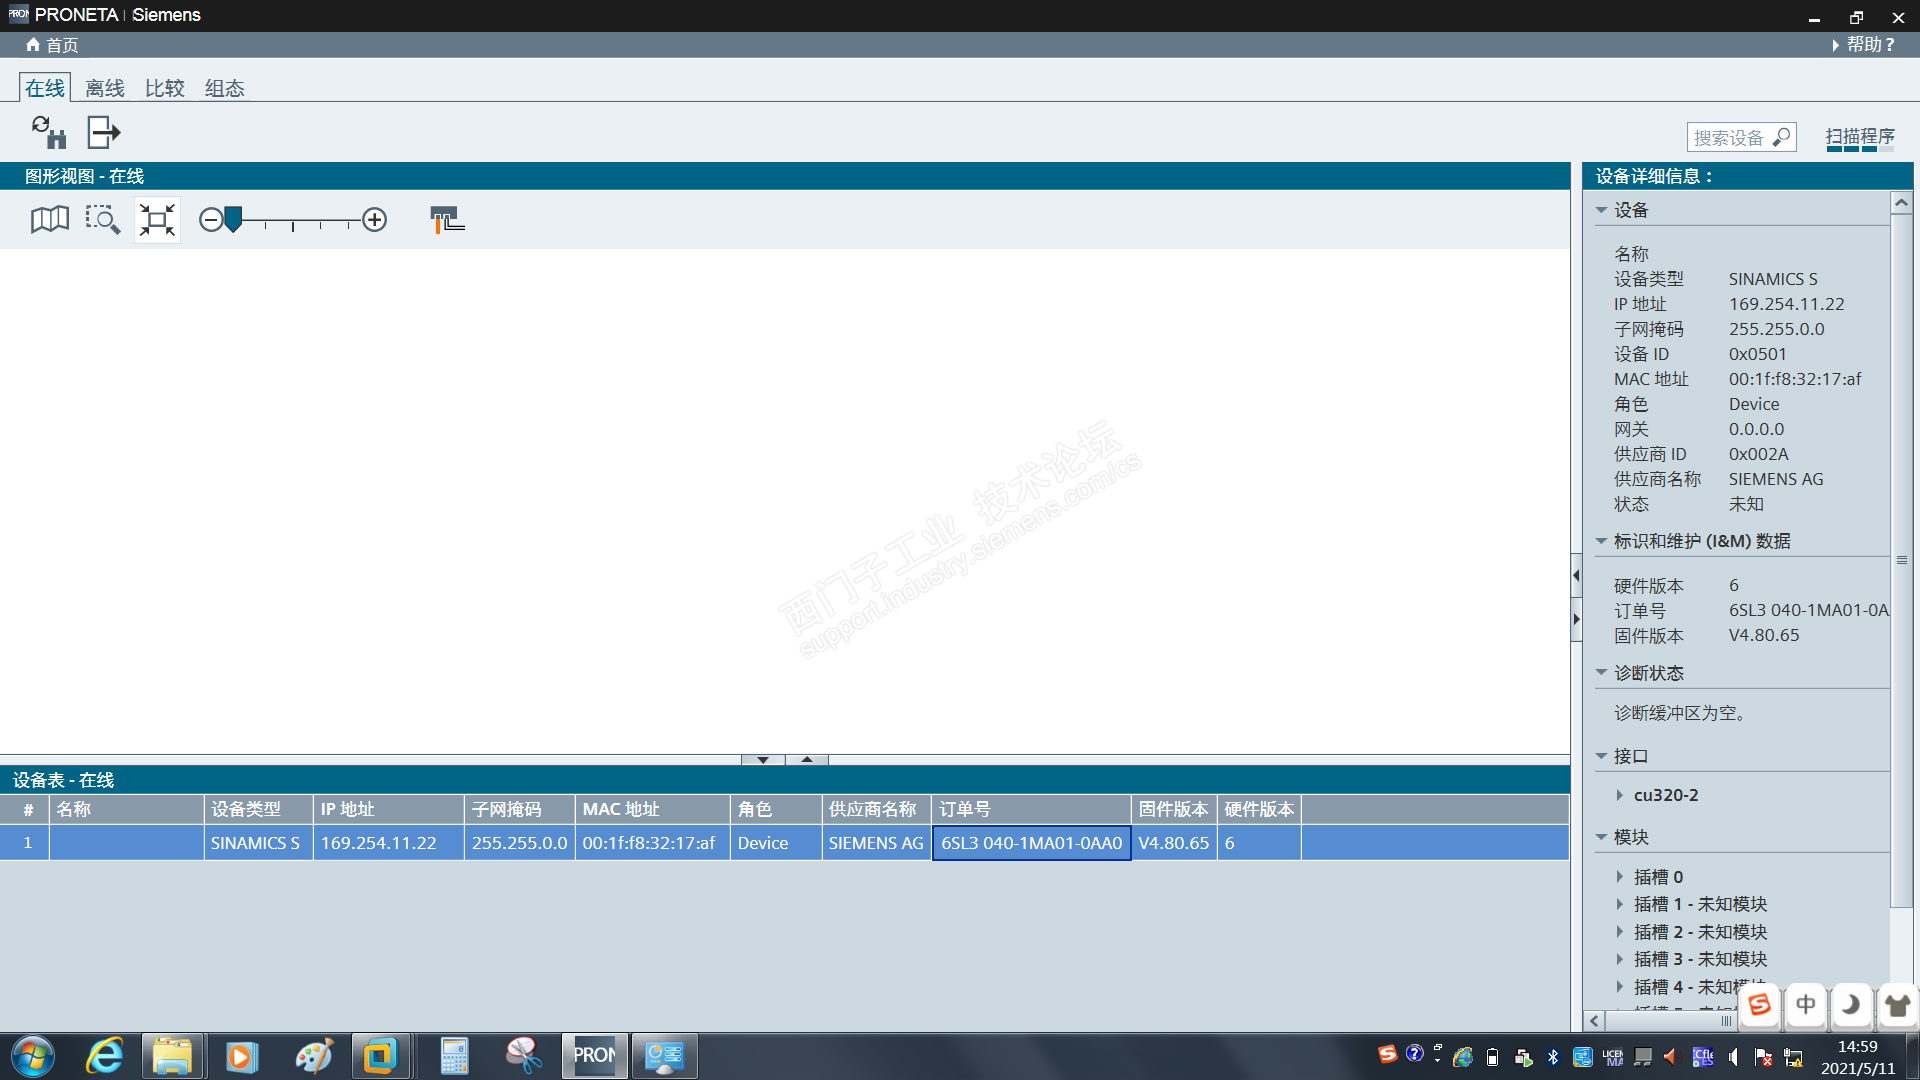Open Internet Explorer from the taskbar
Image resolution: width=1920 pixels, height=1080 pixels.
click(x=104, y=1056)
